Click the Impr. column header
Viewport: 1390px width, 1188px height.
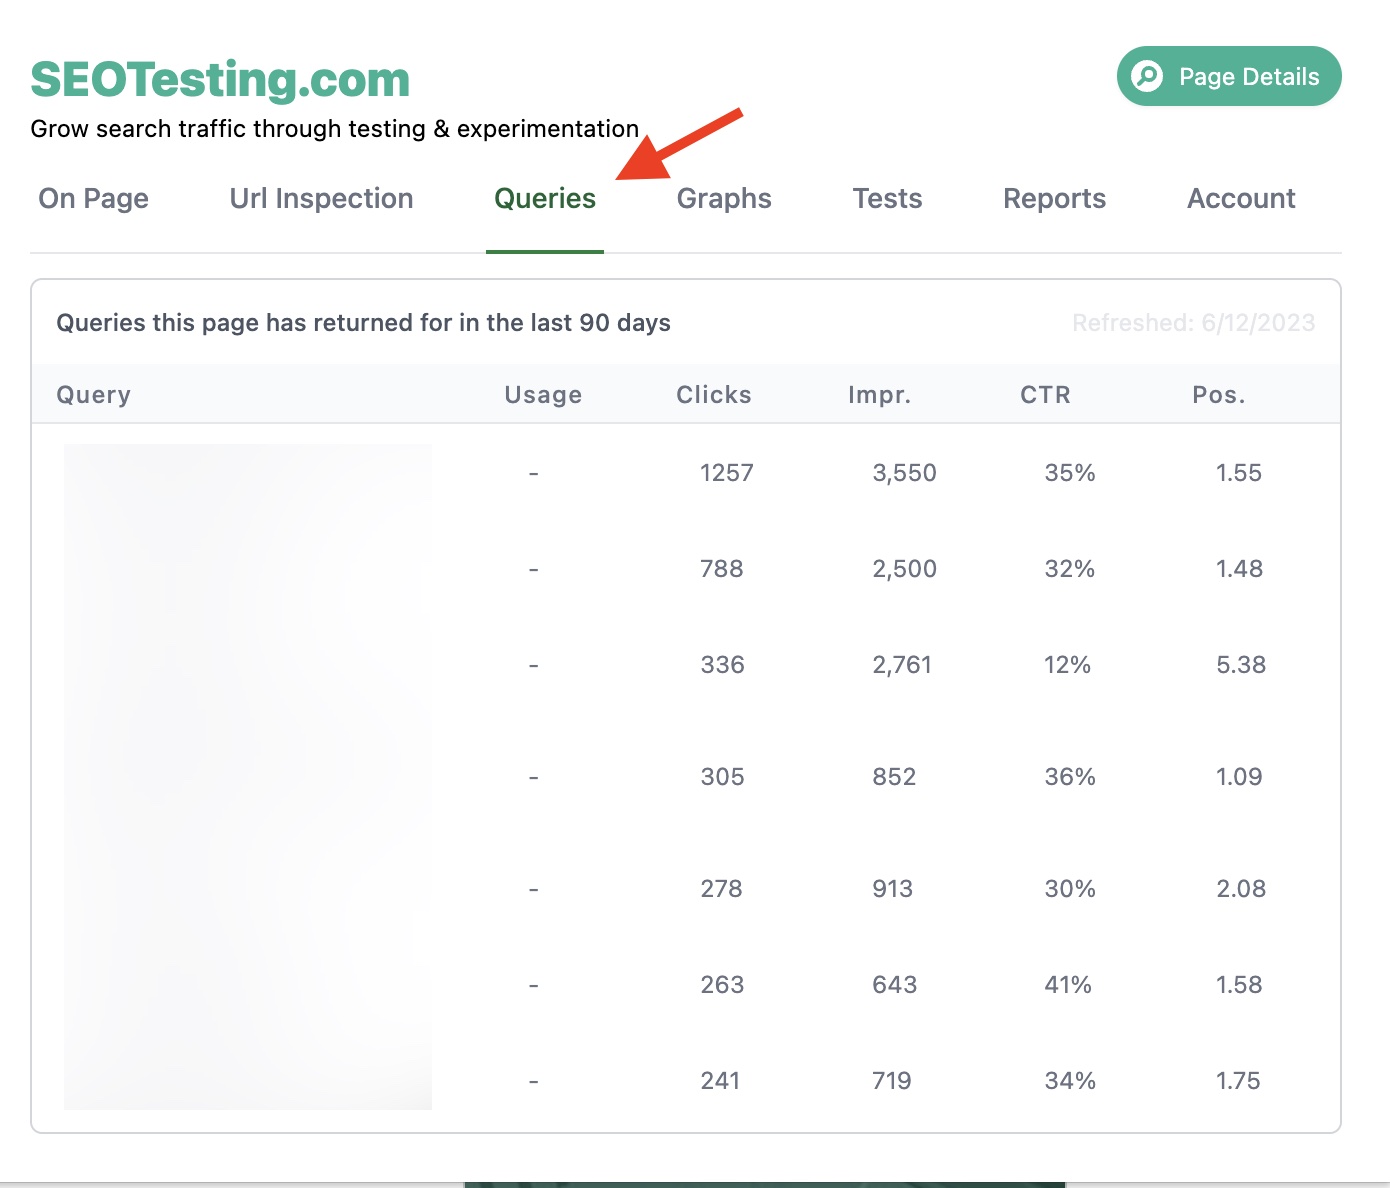(x=880, y=395)
